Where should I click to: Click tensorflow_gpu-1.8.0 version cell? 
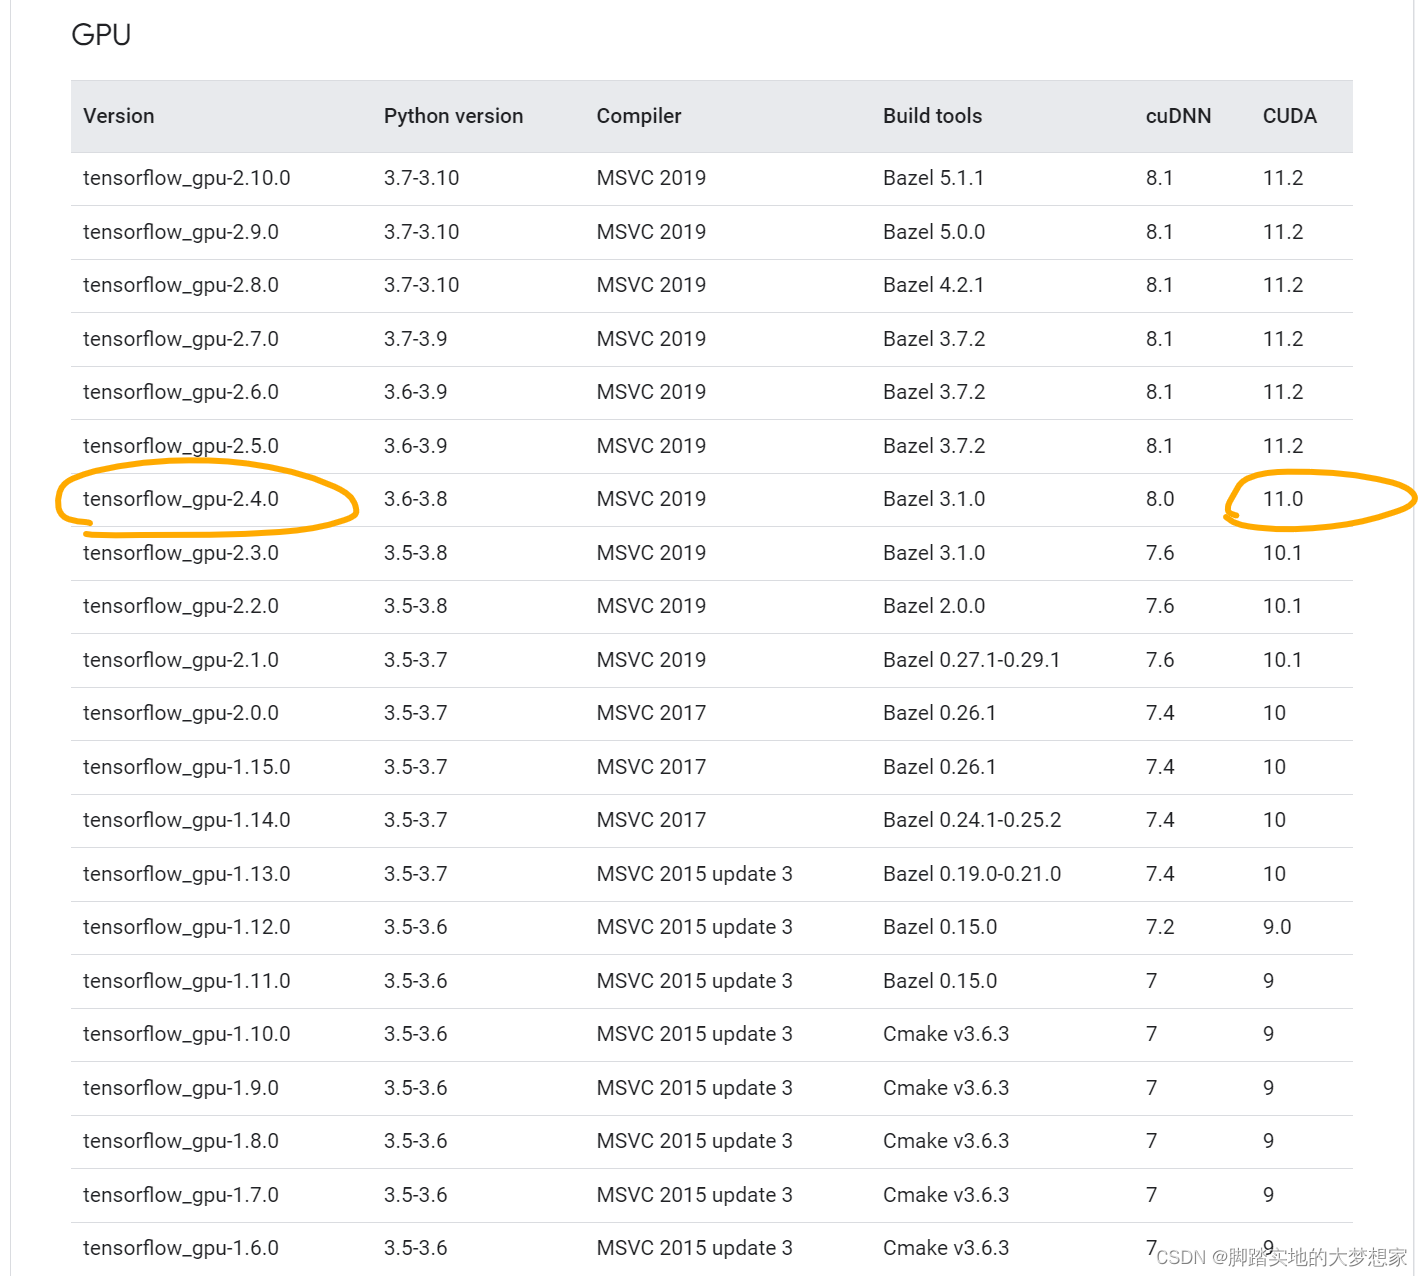[x=181, y=1141]
